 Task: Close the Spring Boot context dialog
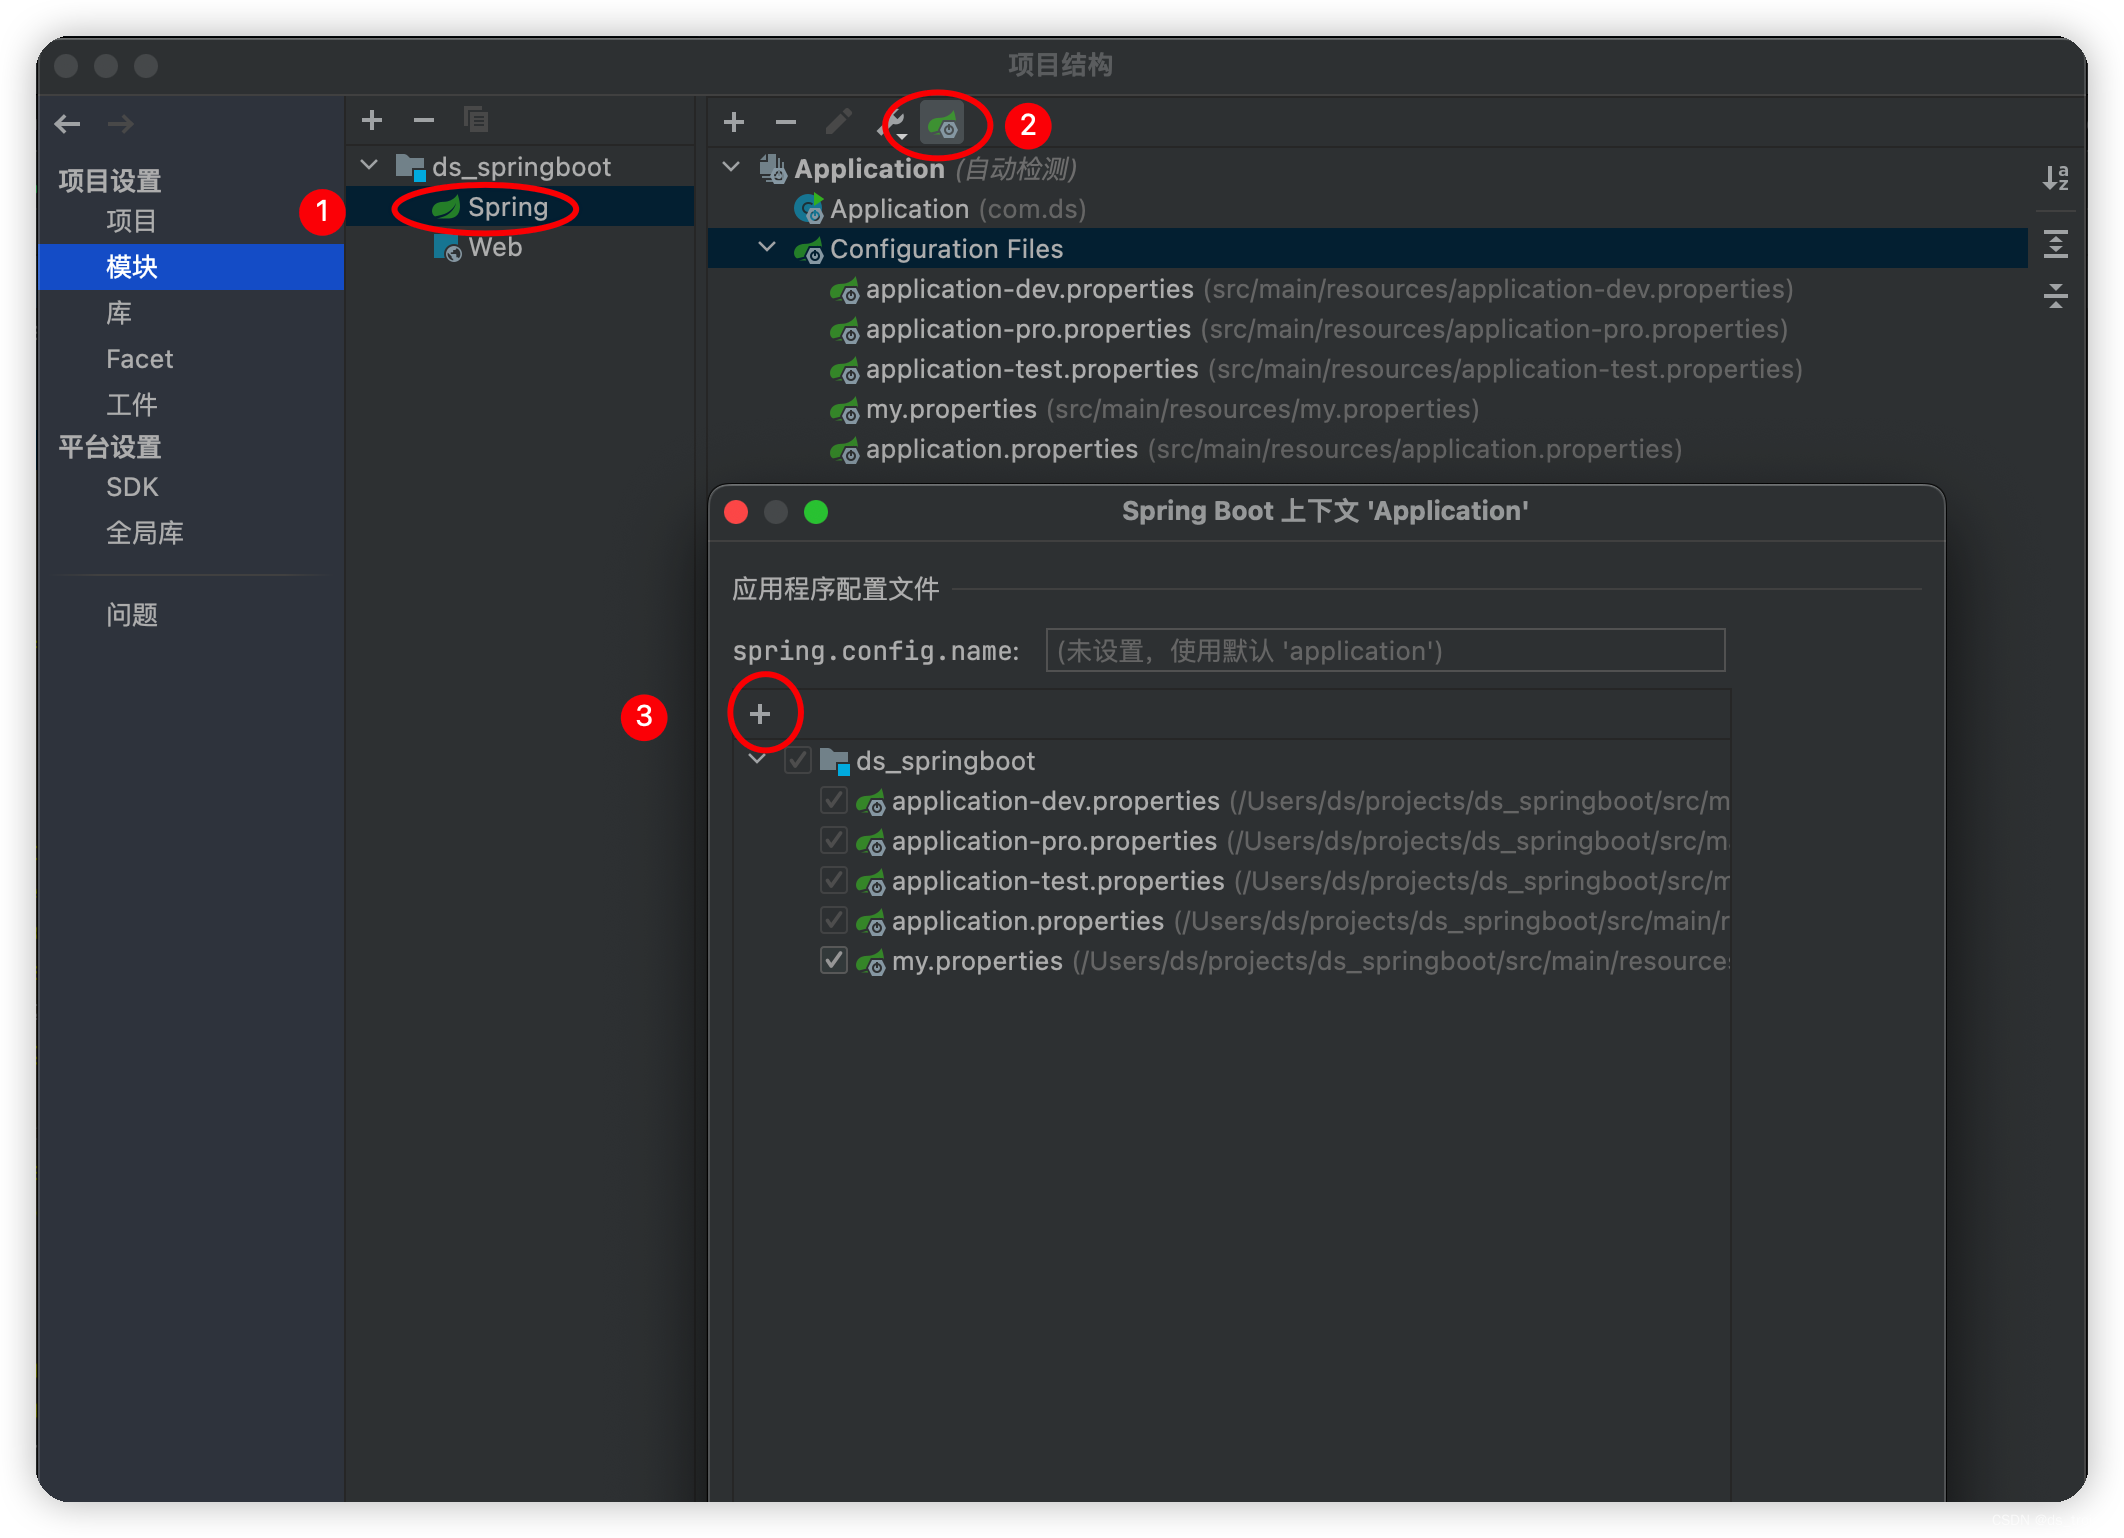point(736,512)
